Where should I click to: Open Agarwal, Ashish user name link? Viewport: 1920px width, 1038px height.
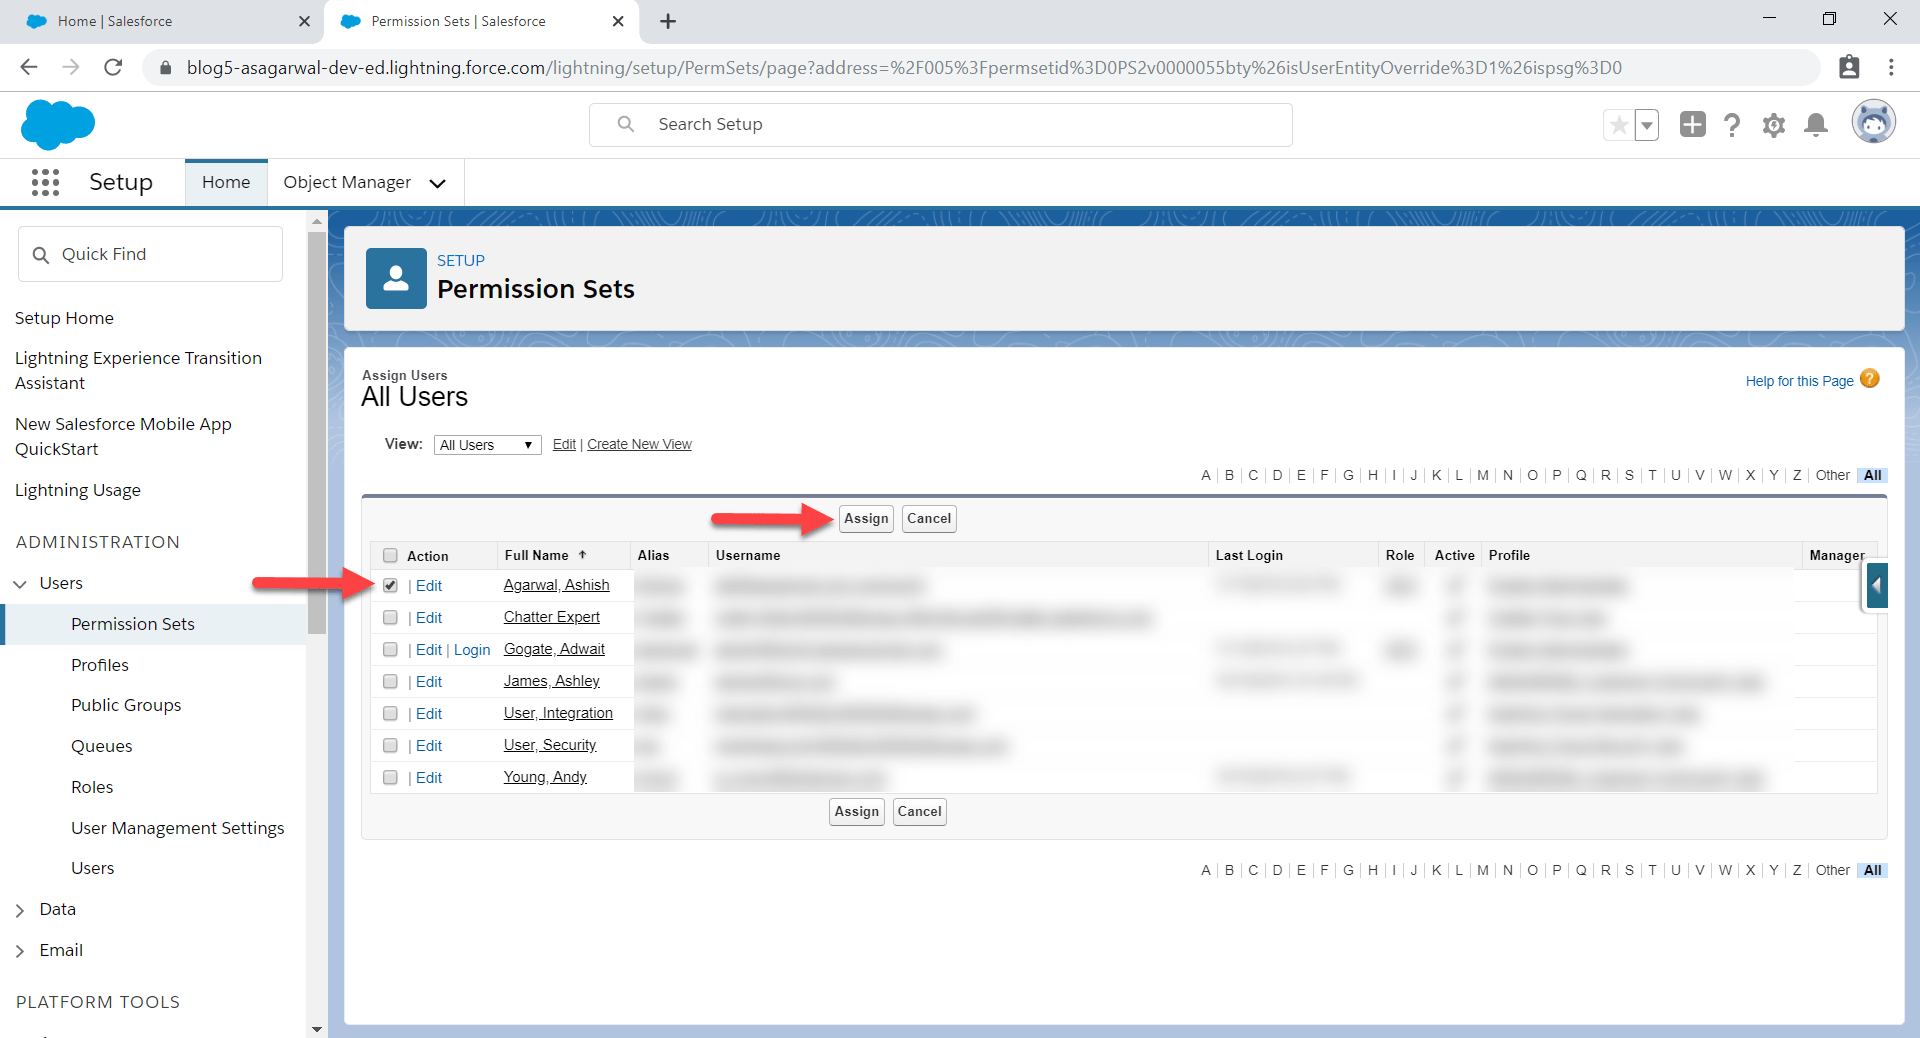pyautogui.click(x=556, y=585)
